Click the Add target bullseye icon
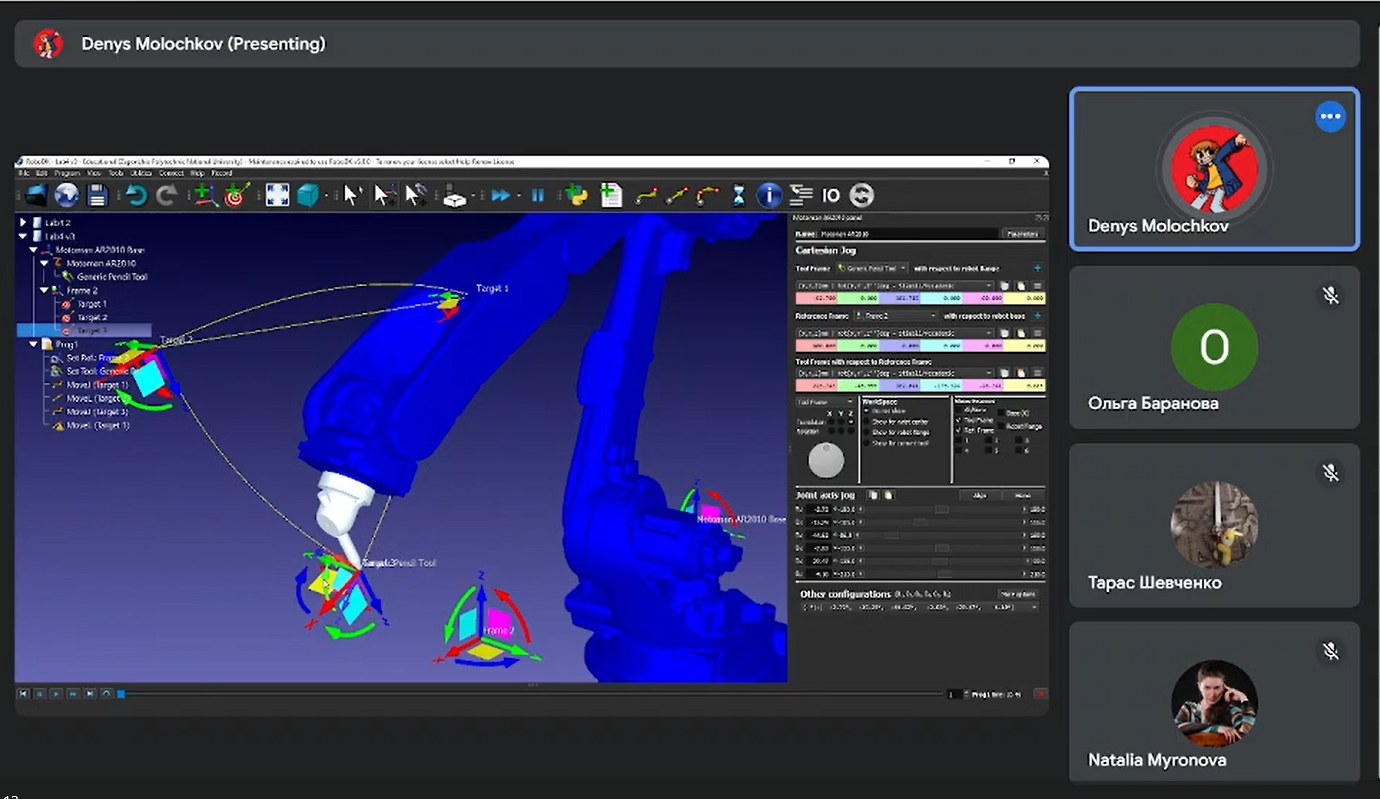This screenshot has width=1380, height=799. 235,195
